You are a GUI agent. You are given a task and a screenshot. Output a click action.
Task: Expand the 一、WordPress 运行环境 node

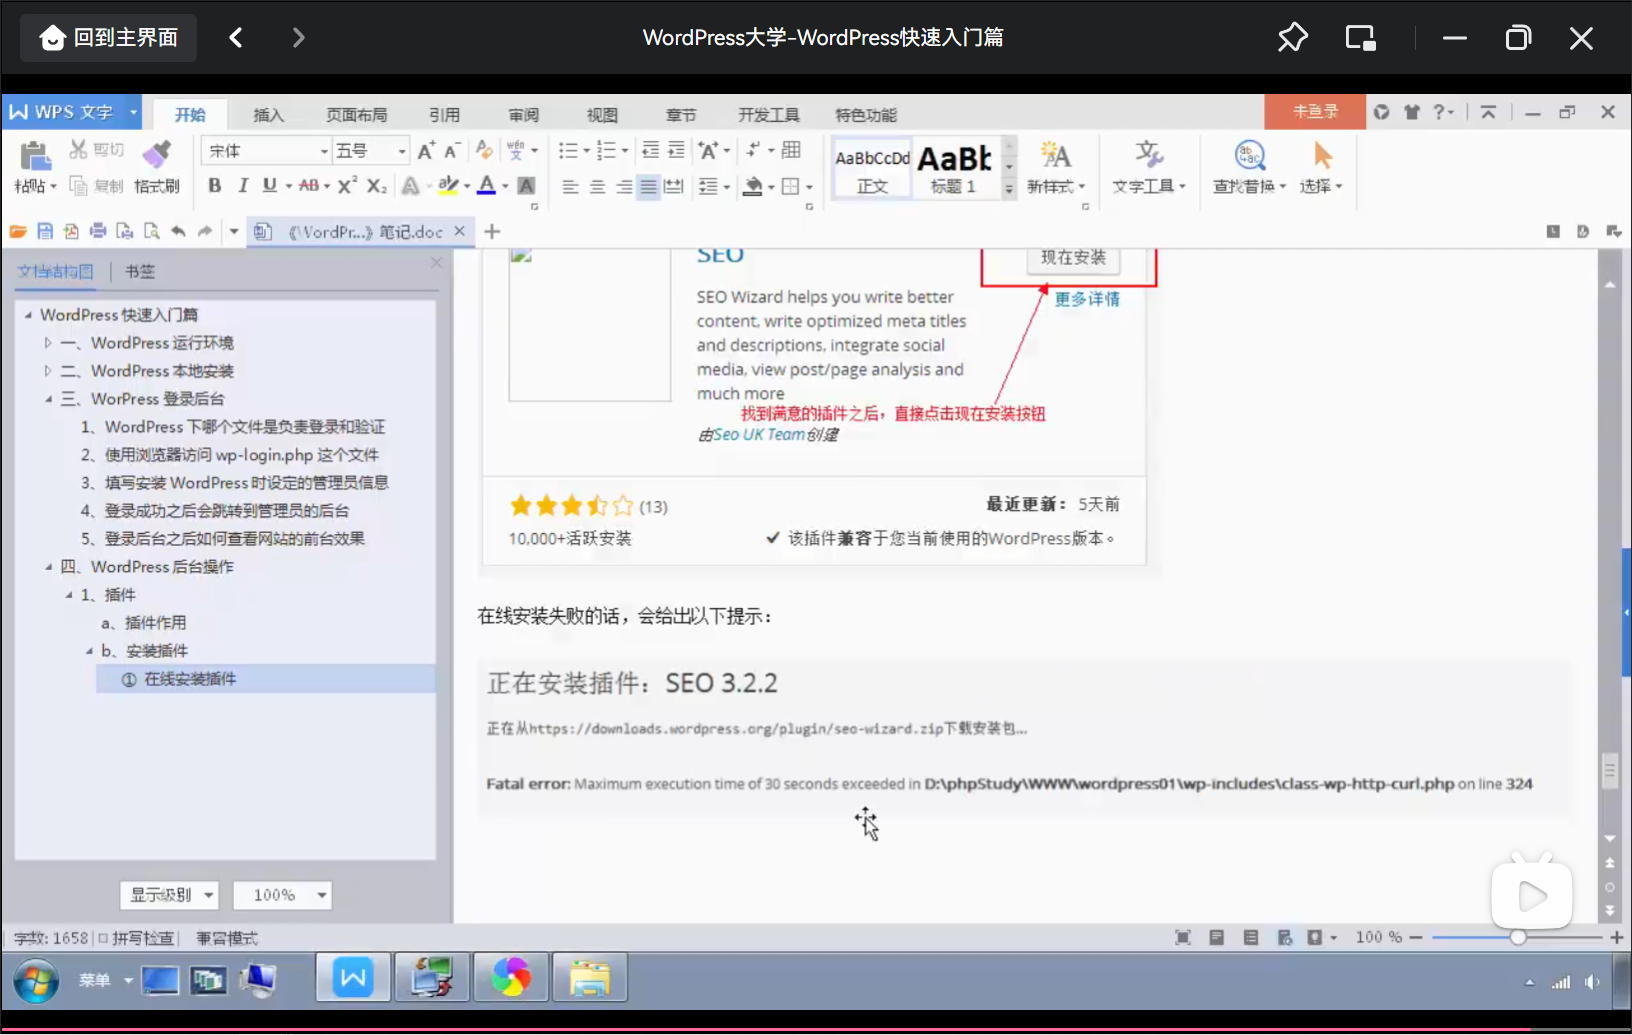point(47,343)
